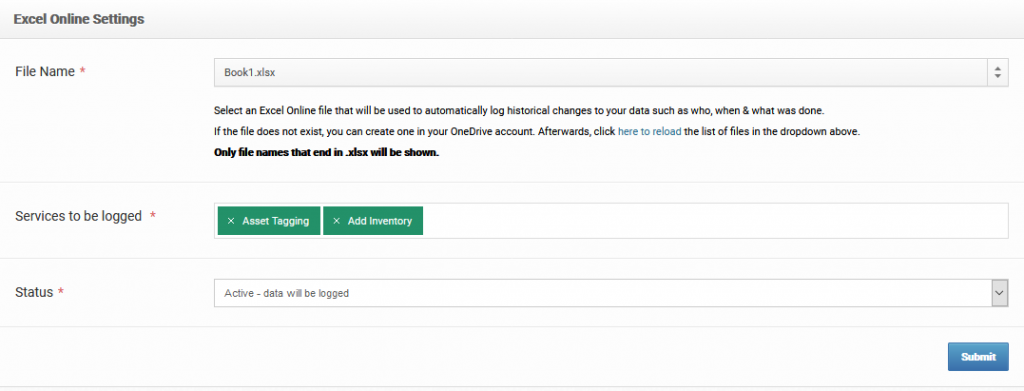Remove the Add Inventory tag with its x icon

click(x=336, y=221)
